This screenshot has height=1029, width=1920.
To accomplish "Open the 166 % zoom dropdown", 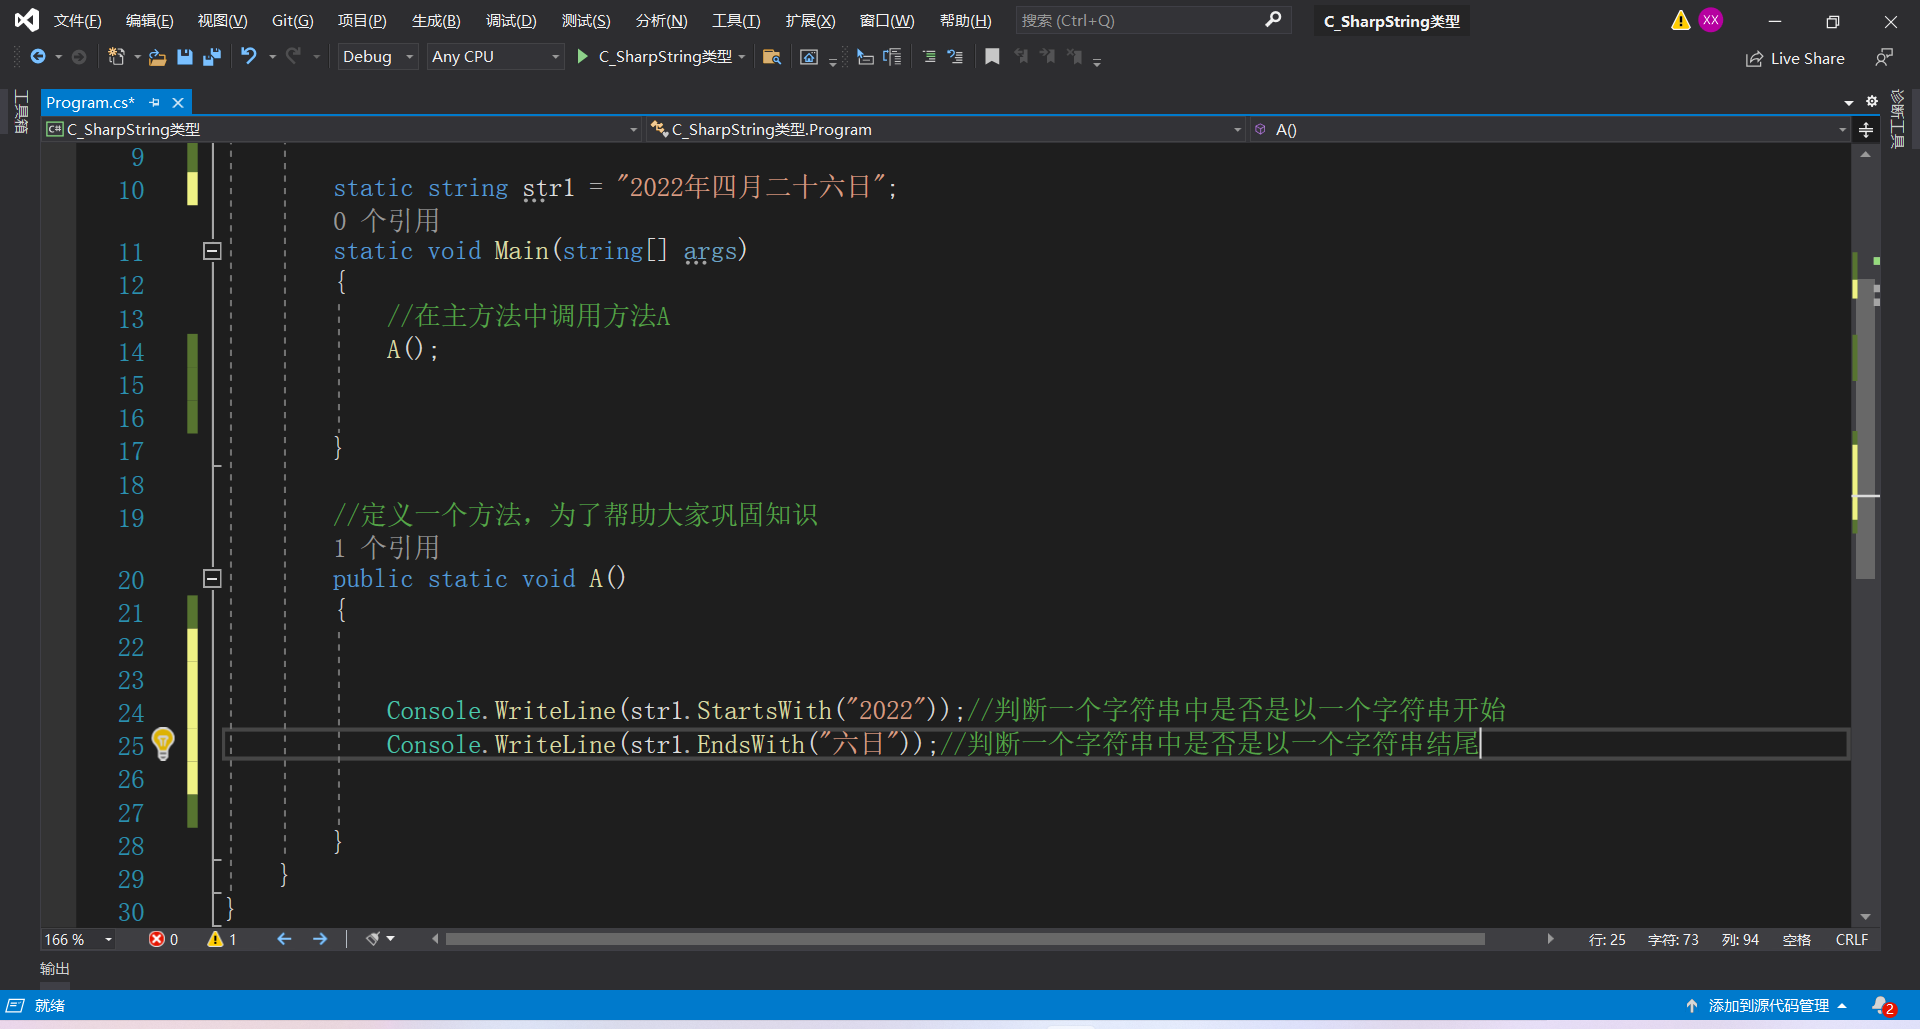I will 78,940.
